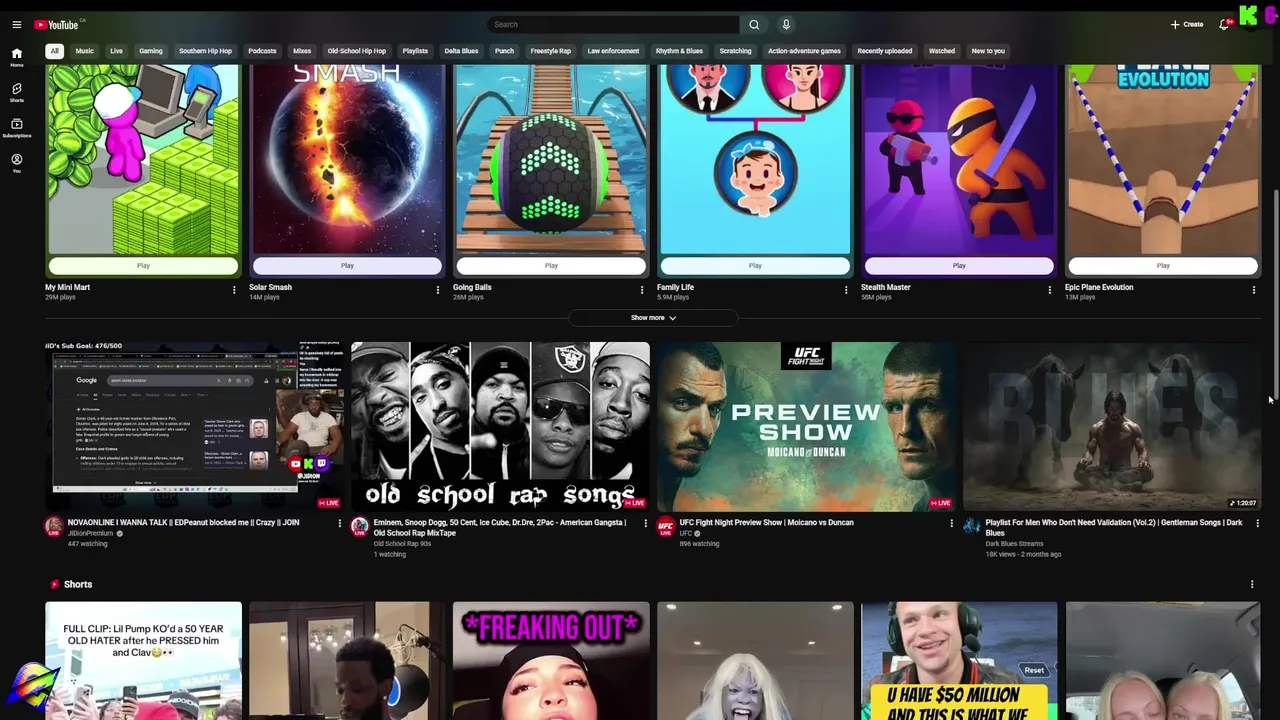Open options menu for Family Life
Viewport: 1280px width, 720px height.
pos(846,290)
